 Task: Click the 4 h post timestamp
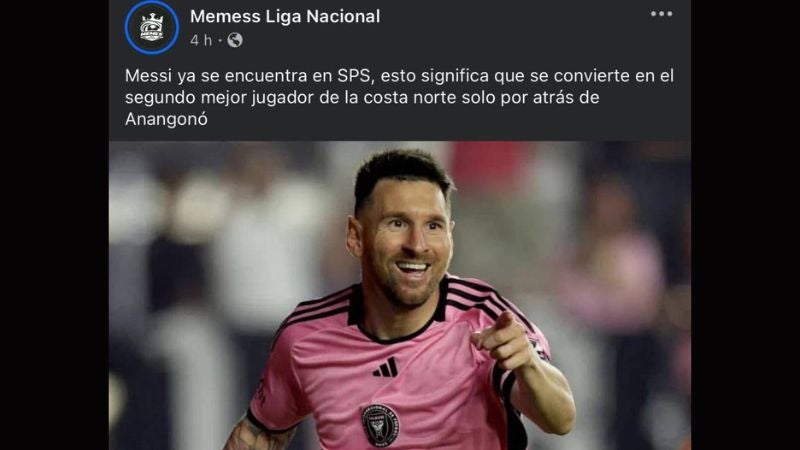point(201,40)
